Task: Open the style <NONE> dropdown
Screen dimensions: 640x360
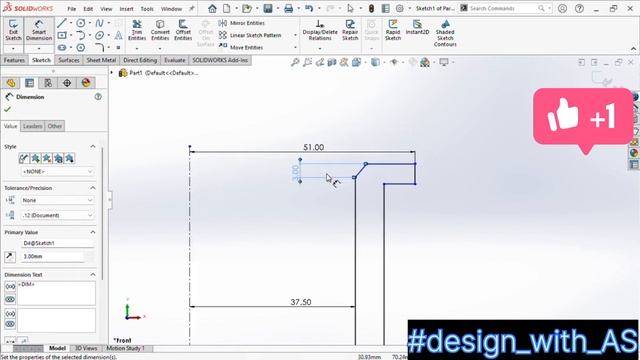Action: coord(57,172)
